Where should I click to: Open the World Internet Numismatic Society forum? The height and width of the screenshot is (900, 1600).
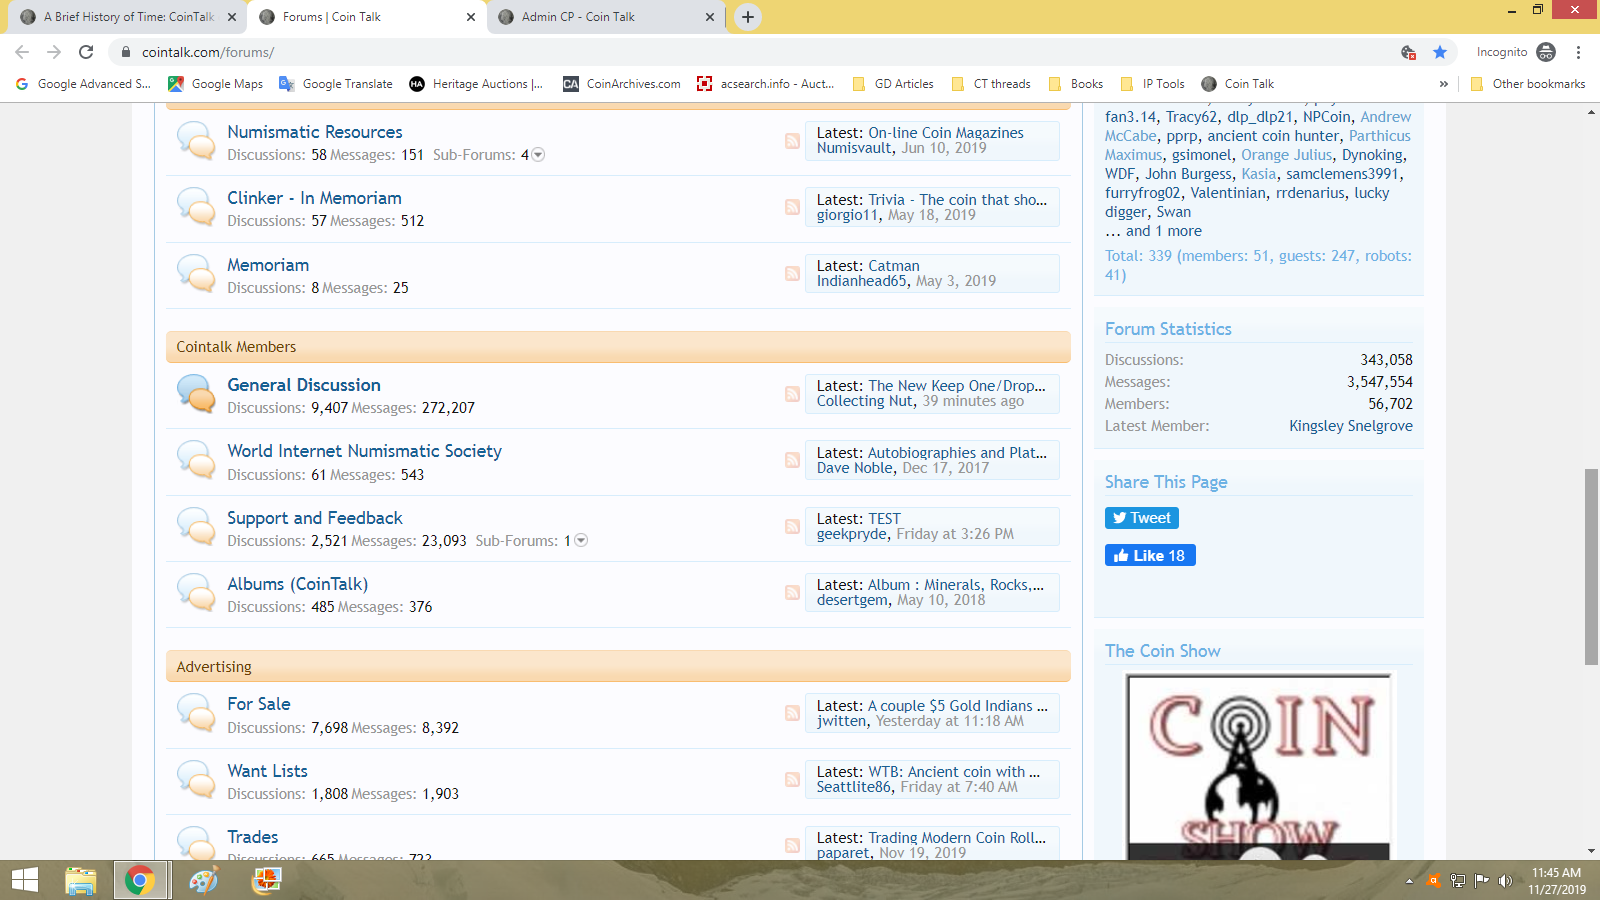point(364,451)
